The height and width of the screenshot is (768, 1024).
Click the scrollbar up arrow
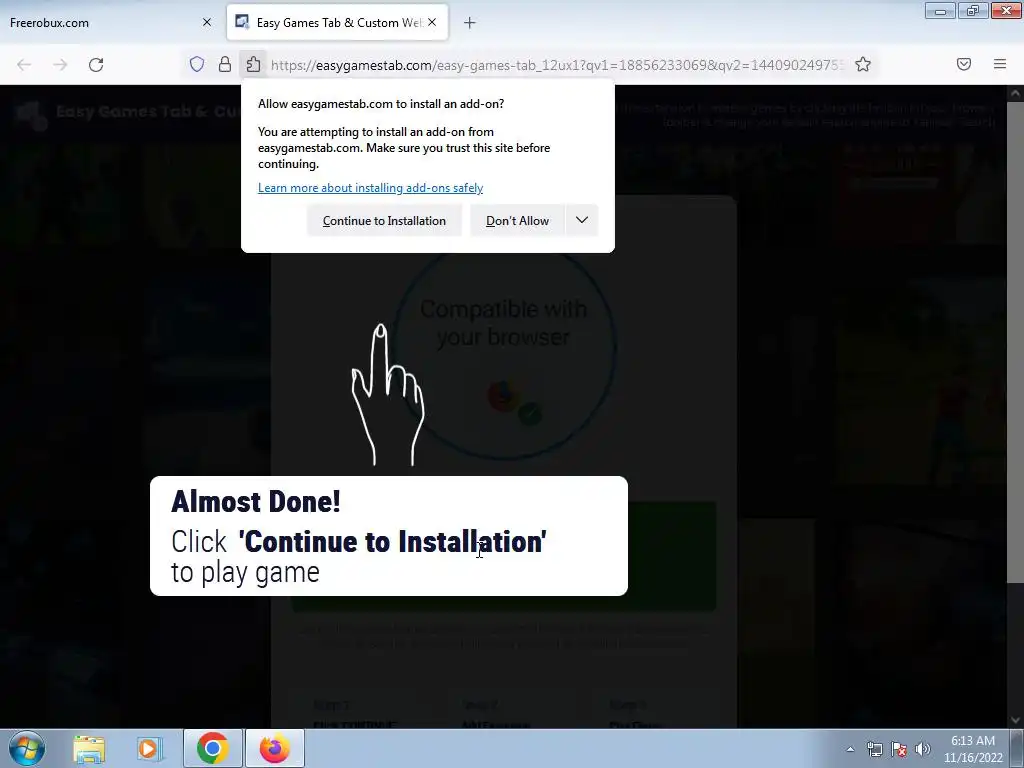click(x=1015, y=93)
